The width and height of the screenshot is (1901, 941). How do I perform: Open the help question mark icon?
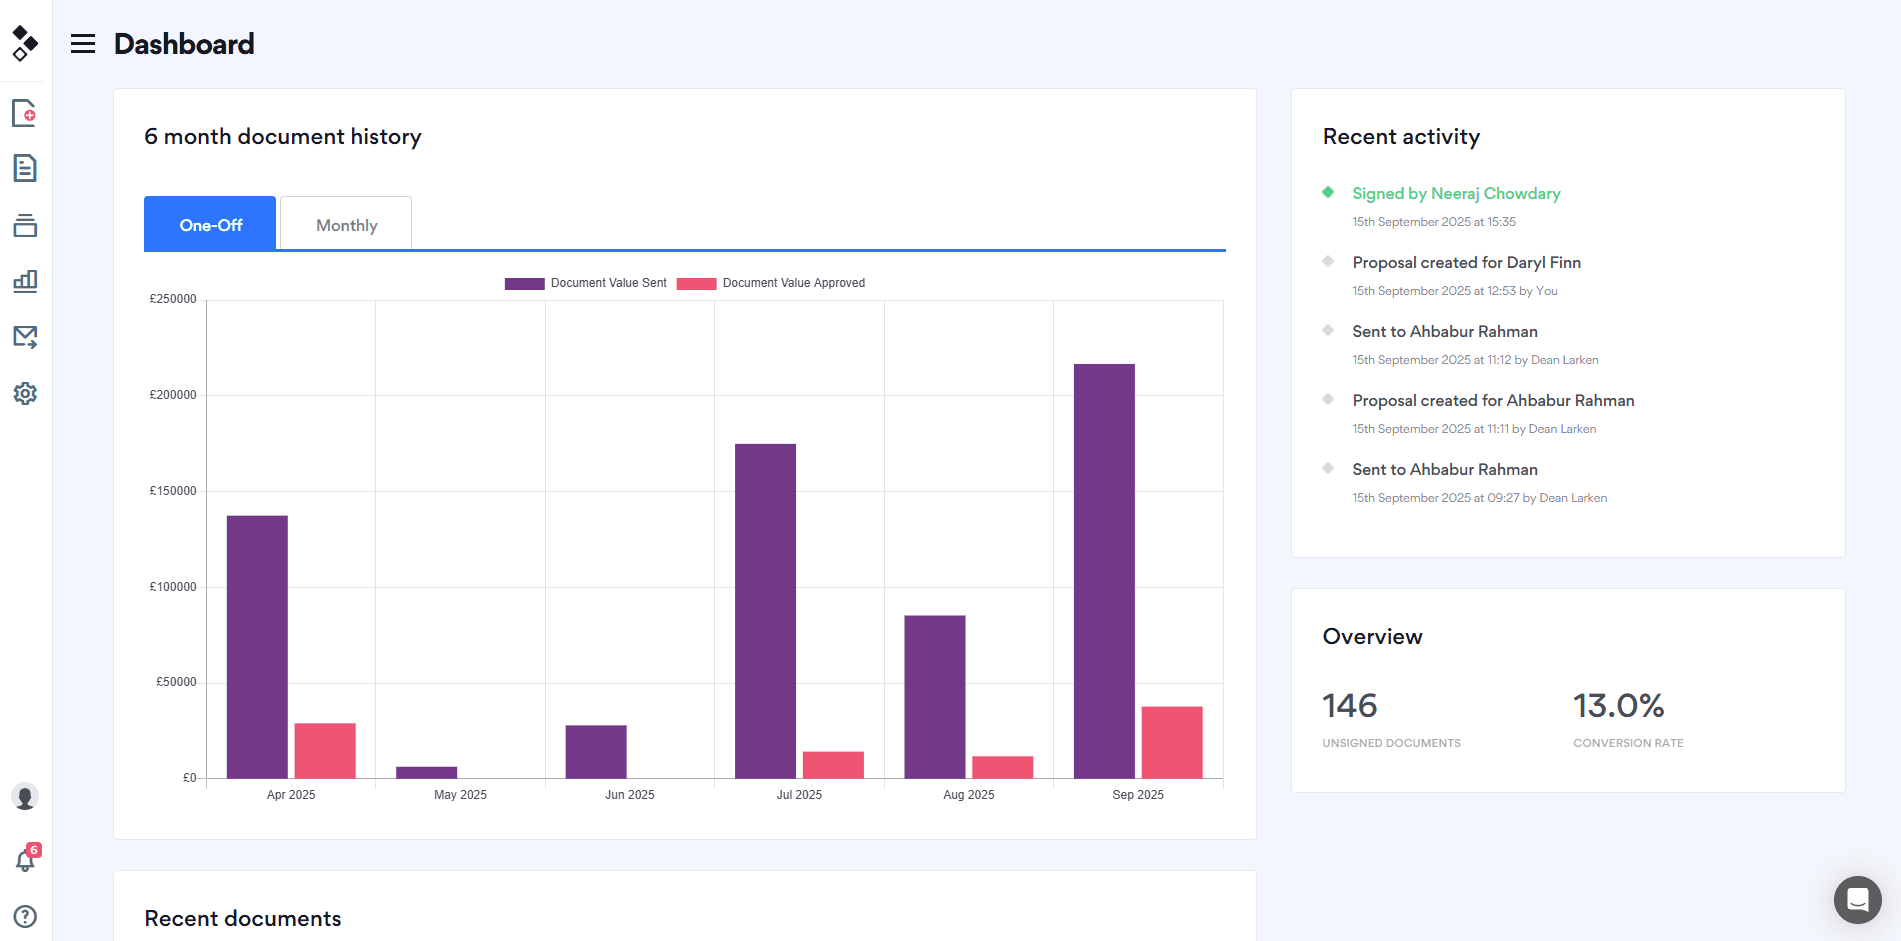click(x=25, y=916)
